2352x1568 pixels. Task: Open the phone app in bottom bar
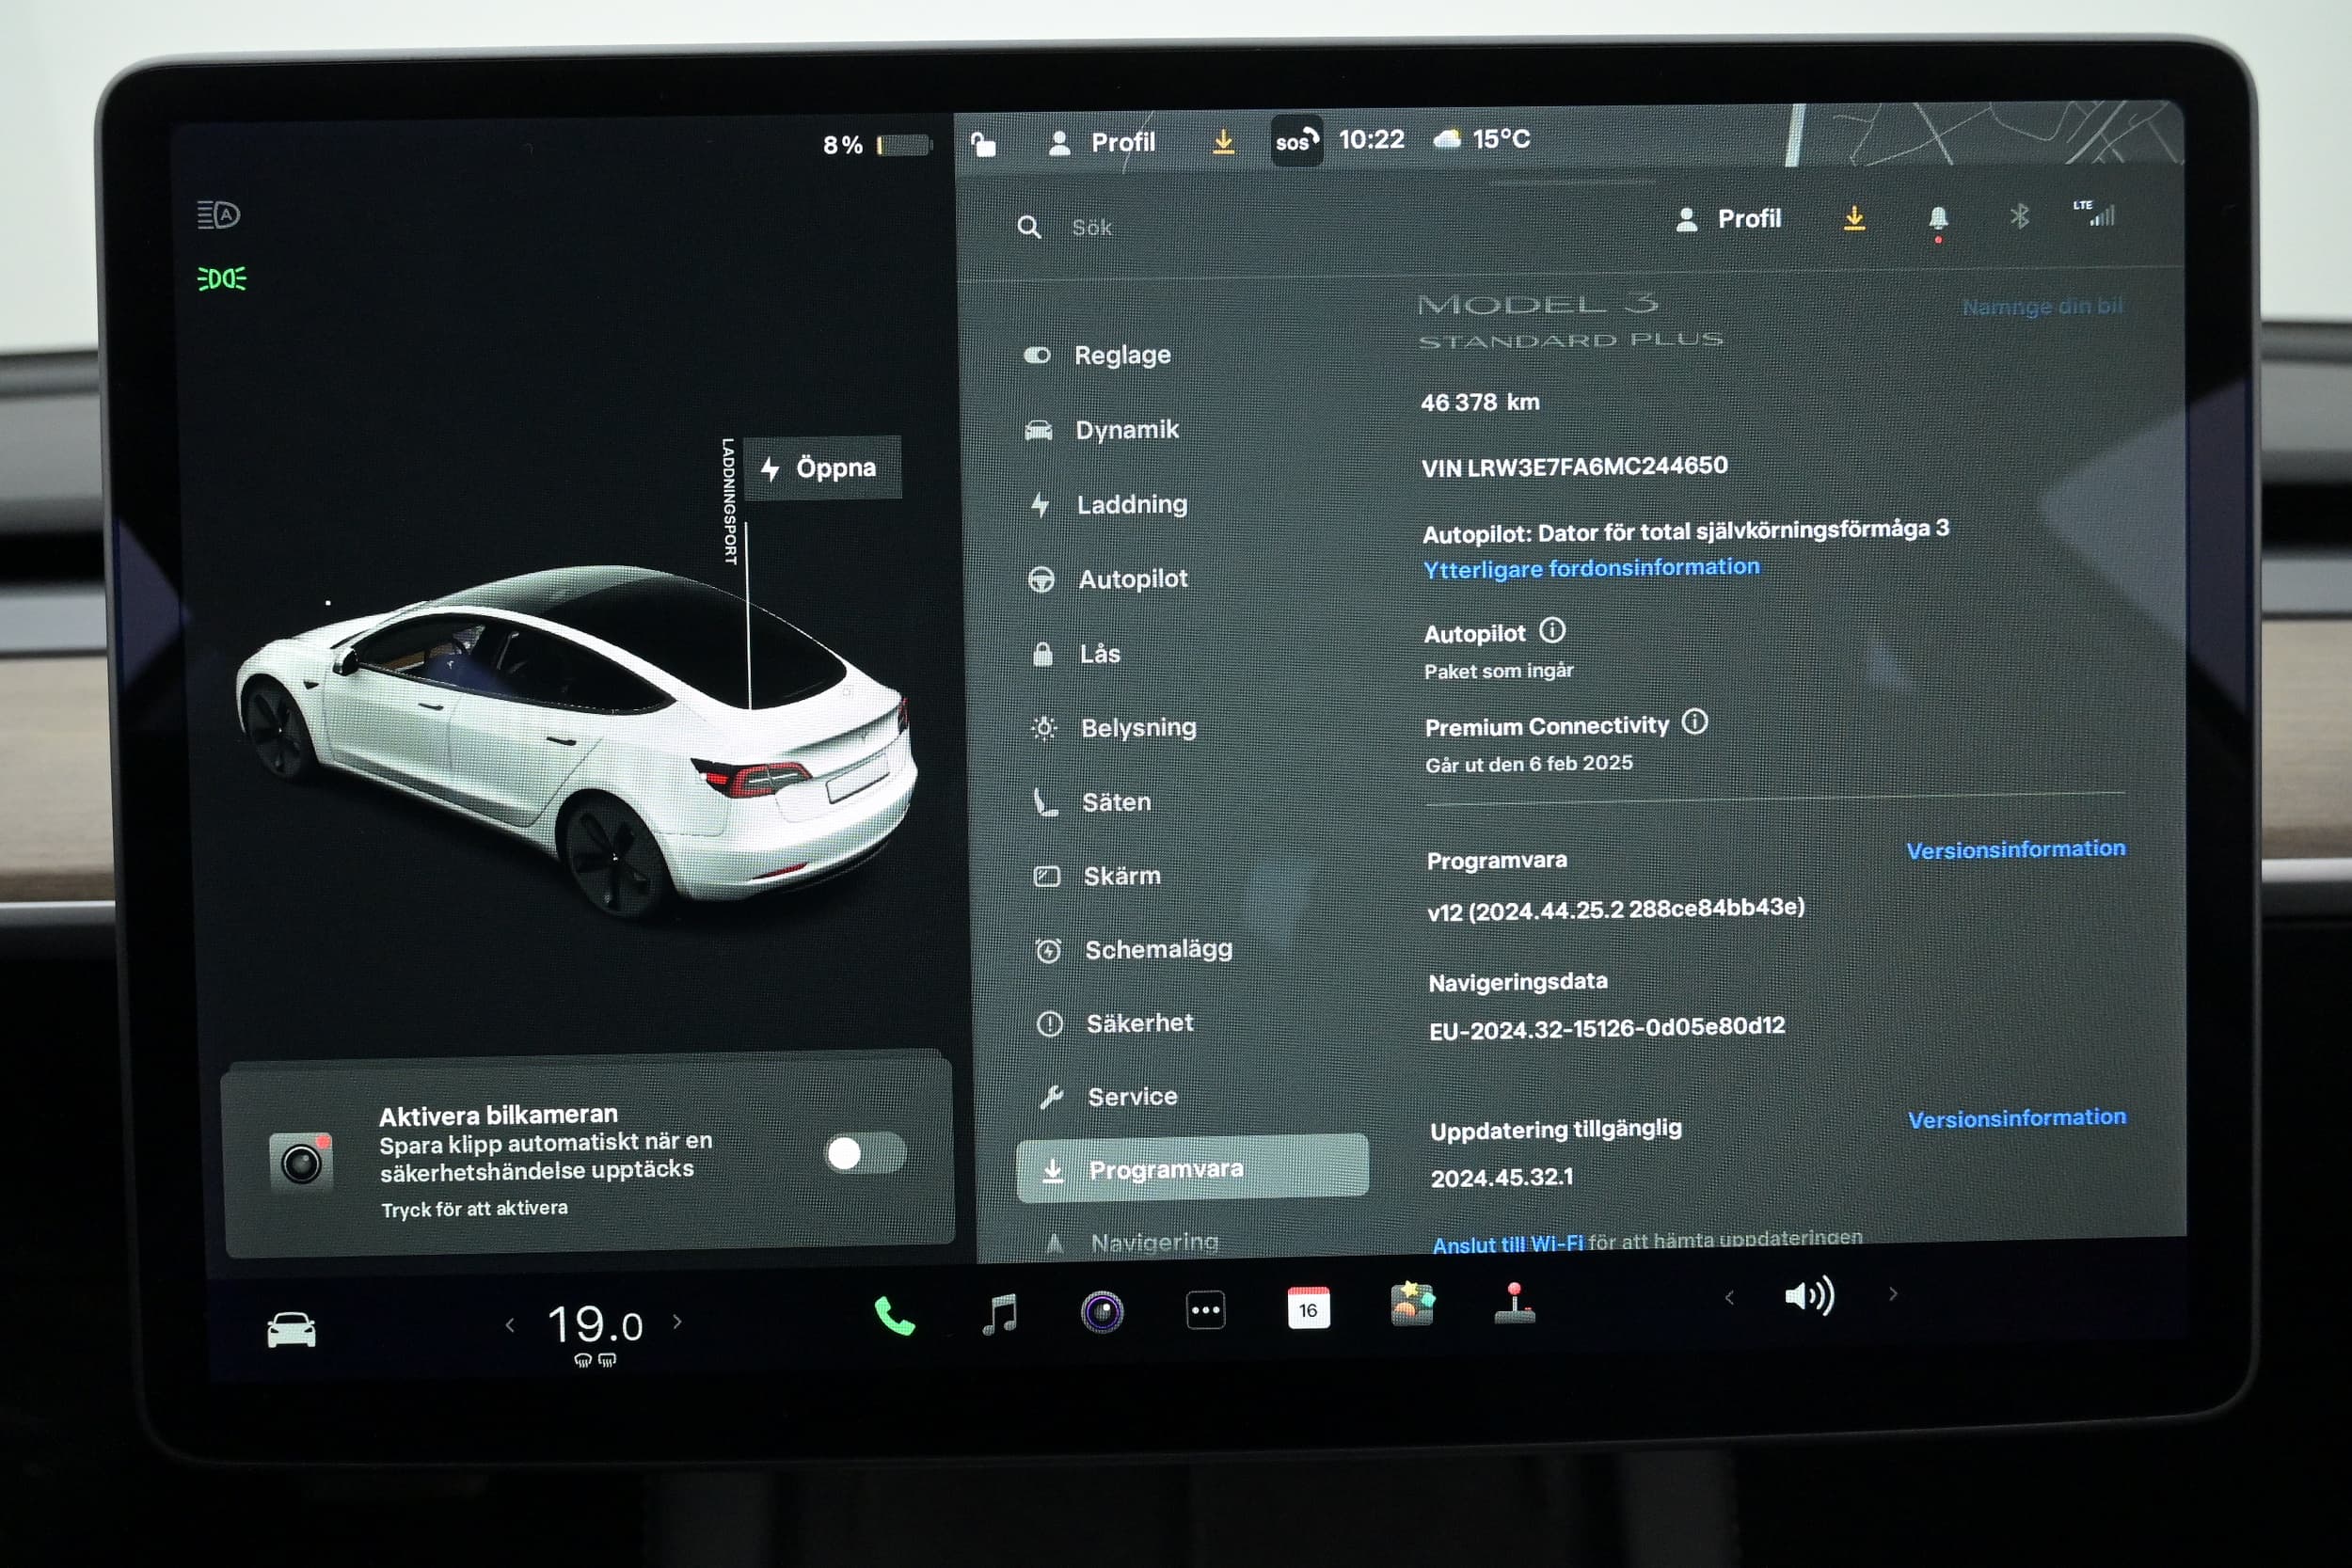click(894, 1315)
